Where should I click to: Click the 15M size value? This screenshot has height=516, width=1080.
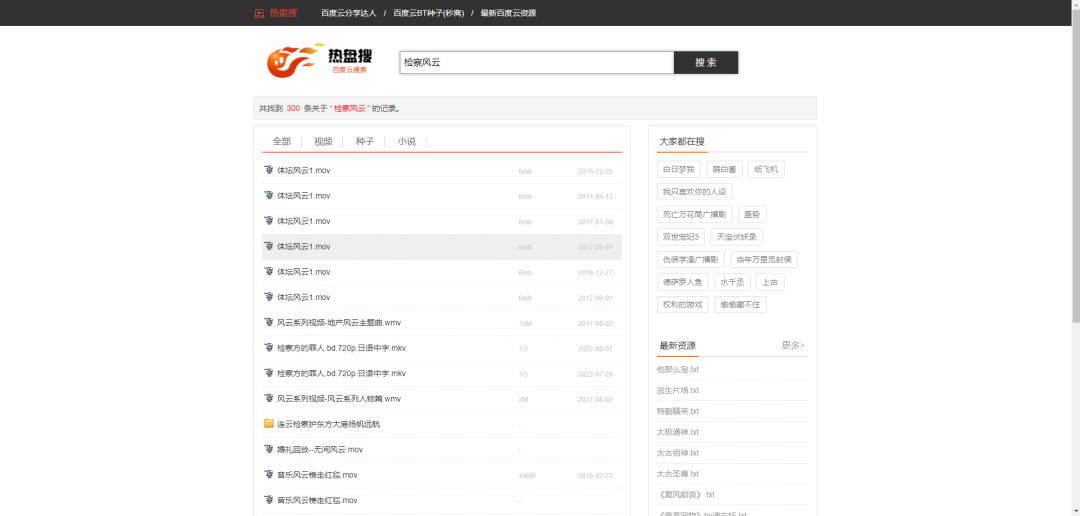point(525,323)
